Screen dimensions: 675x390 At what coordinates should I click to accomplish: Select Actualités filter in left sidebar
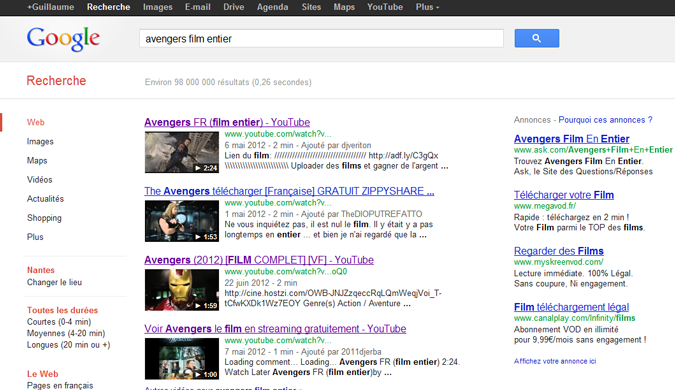coord(45,198)
